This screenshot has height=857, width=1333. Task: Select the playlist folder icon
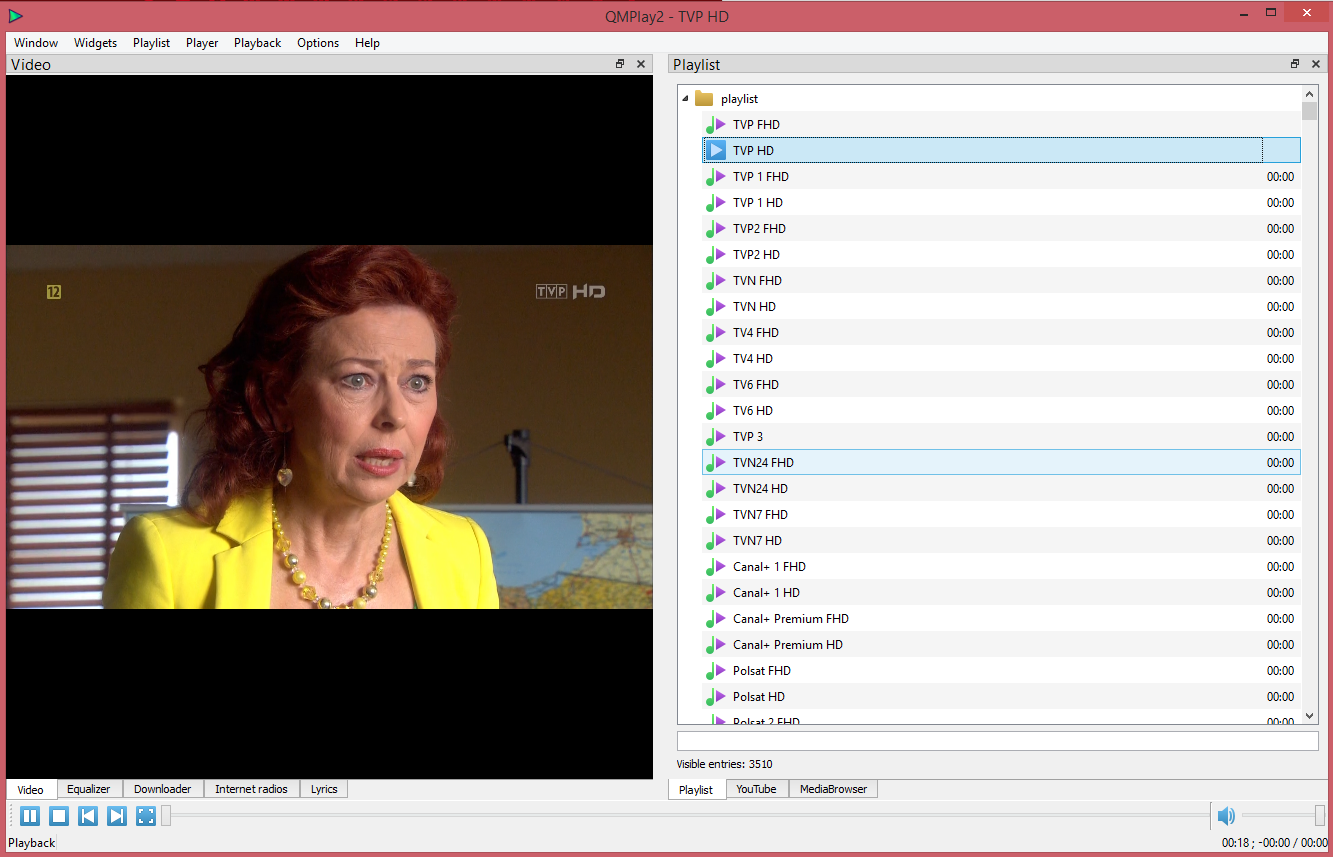tap(704, 98)
